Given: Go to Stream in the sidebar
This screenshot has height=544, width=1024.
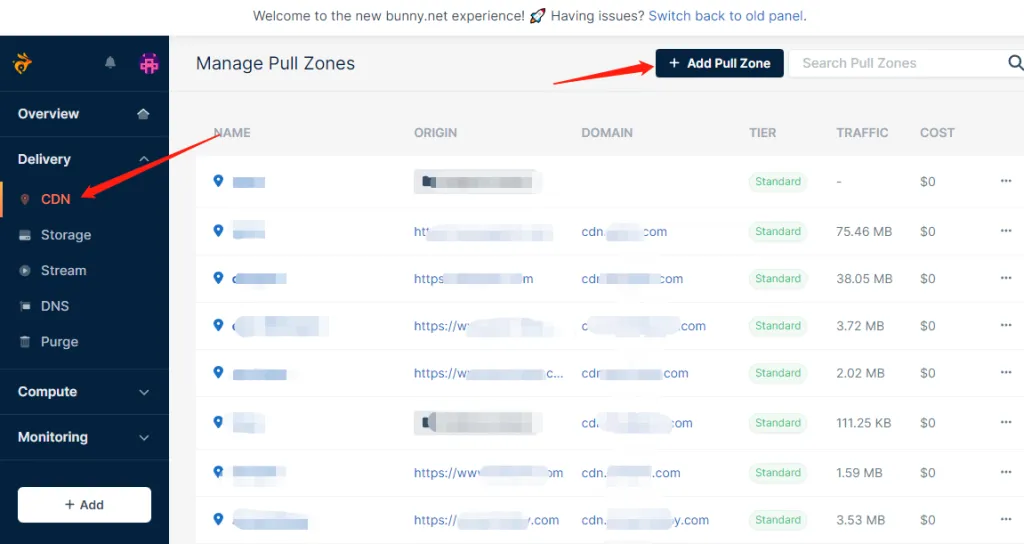Looking at the screenshot, I should [x=63, y=270].
